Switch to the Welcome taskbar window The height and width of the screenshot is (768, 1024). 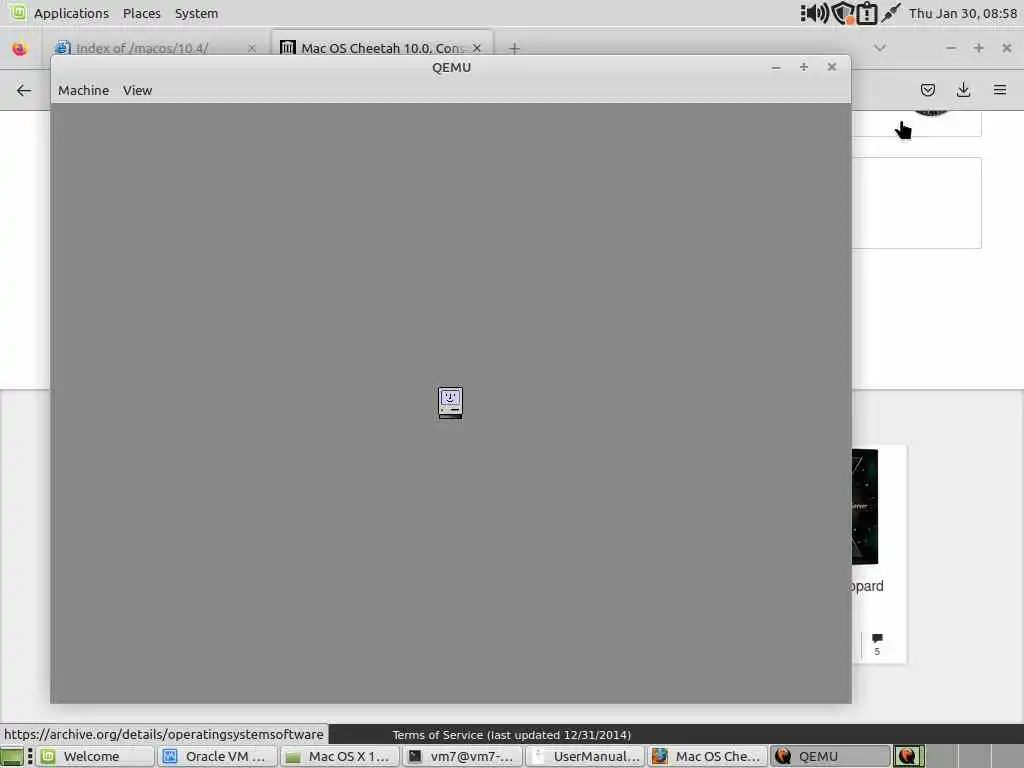point(95,756)
